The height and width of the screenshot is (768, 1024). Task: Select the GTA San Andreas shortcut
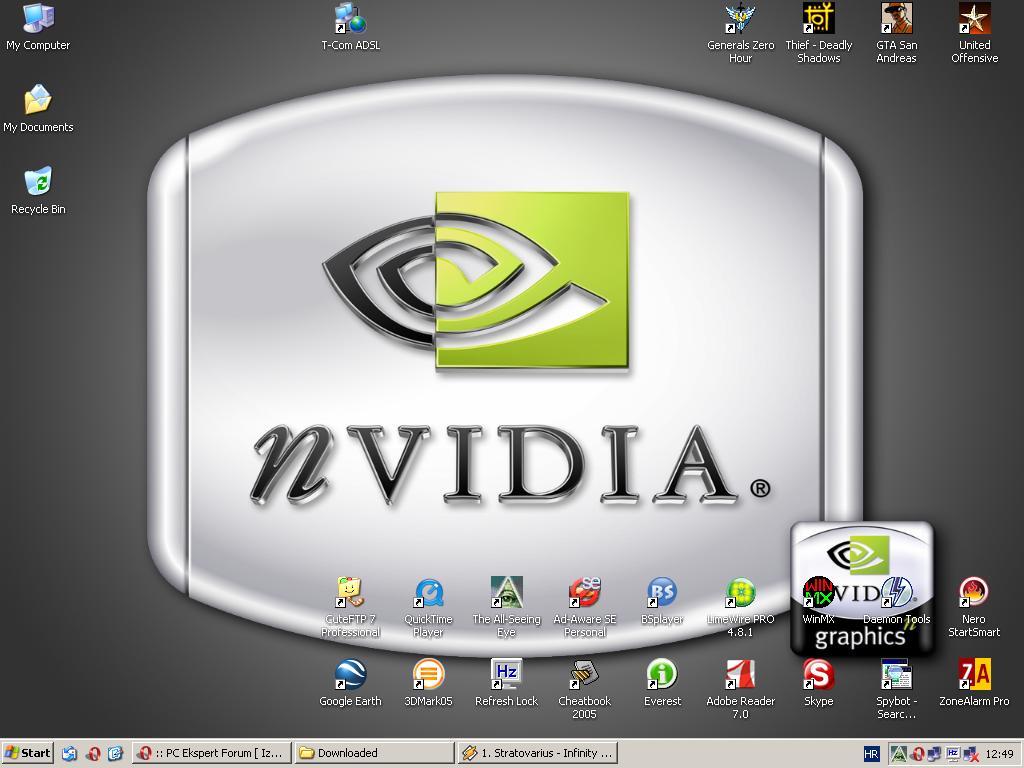click(x=897, y=33)
